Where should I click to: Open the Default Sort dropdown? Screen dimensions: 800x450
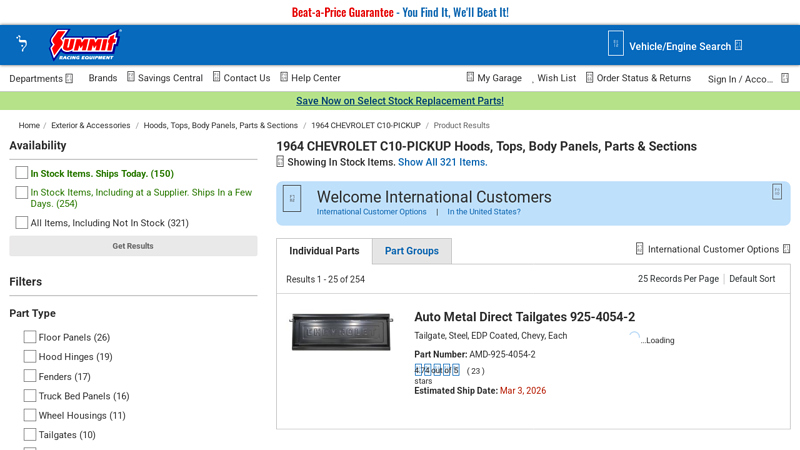coord(752,279)
